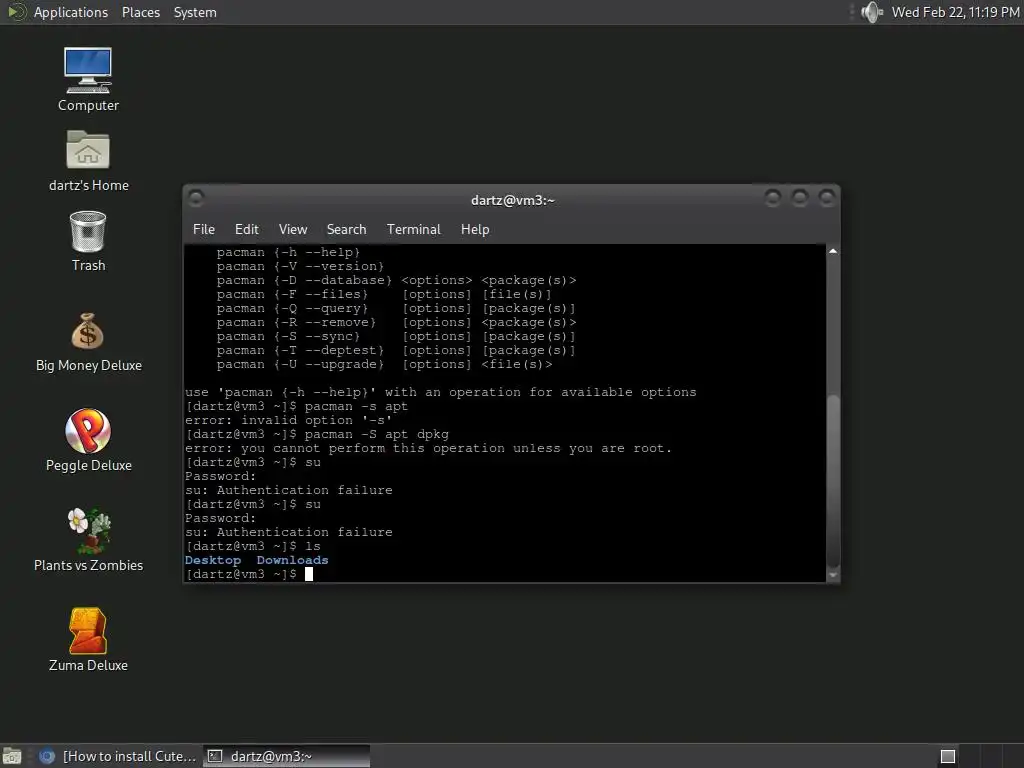The height and width of the screenshot is (768, 1024).
Task: Open the terminal View menu
Action: (x=293, y=229)
